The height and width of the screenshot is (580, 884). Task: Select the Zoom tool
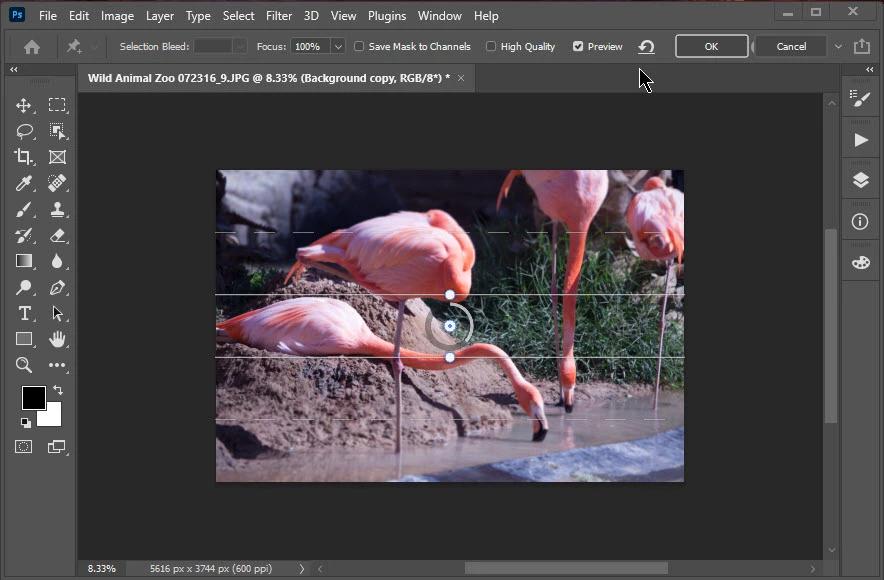click(x=24, y=365)
